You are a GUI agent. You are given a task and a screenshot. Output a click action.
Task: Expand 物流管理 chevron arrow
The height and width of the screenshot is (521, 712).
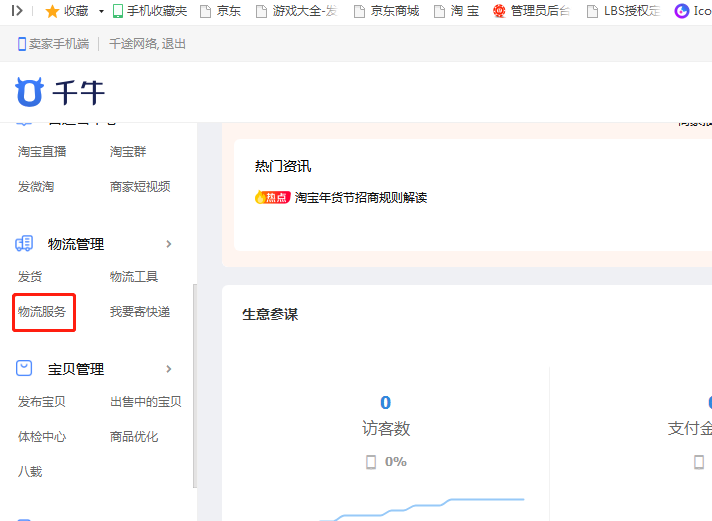click(169, 244)
